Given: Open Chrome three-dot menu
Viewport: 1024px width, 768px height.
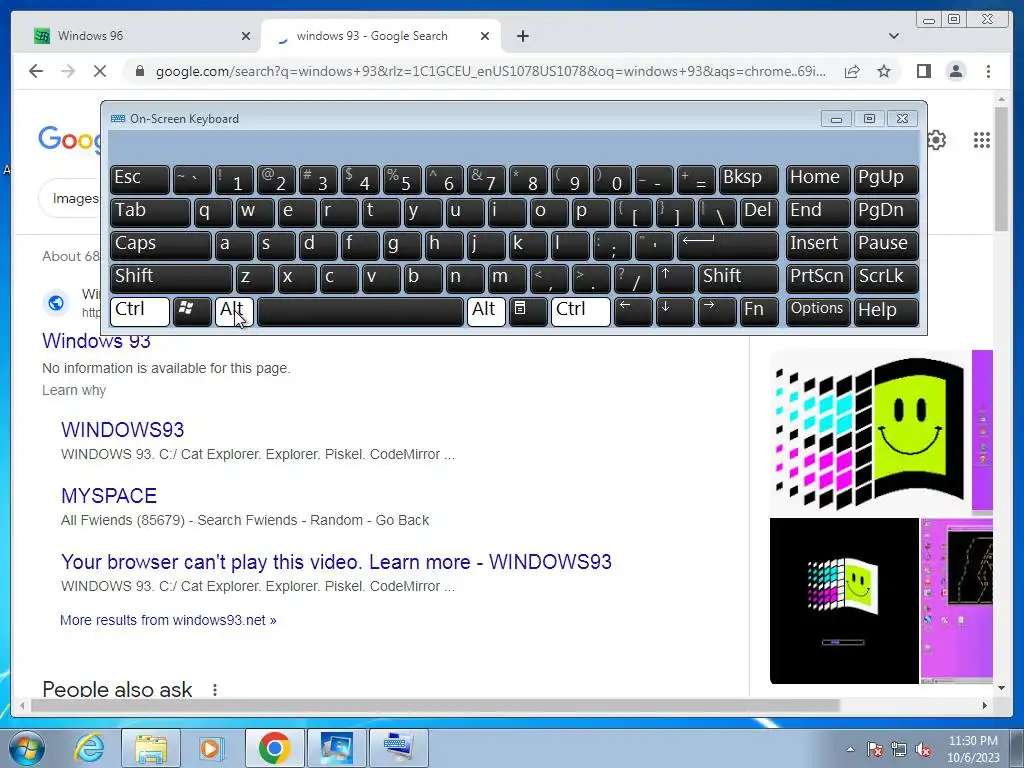Looking at the screenshot, I should click(x=988, y=71).
